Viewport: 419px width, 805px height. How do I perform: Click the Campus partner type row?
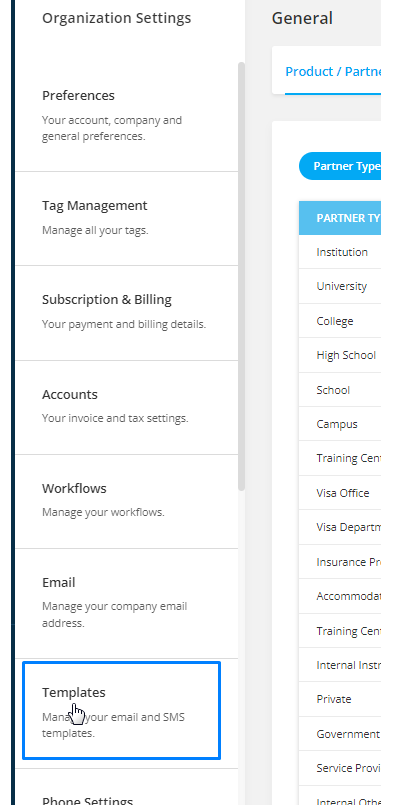(x=340, y=424)
